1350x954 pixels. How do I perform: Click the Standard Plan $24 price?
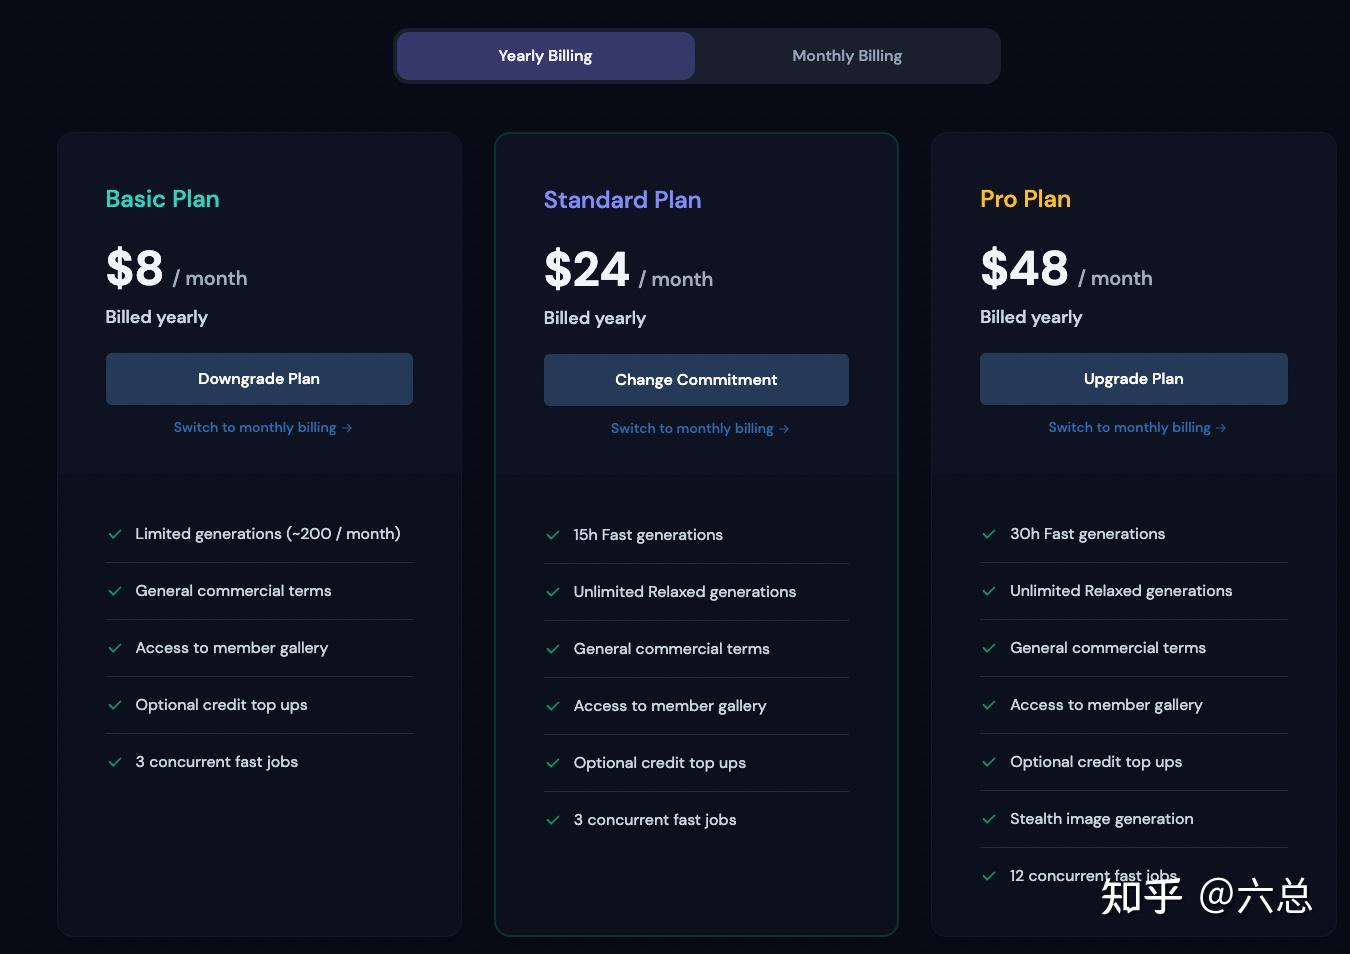[587, 270]
